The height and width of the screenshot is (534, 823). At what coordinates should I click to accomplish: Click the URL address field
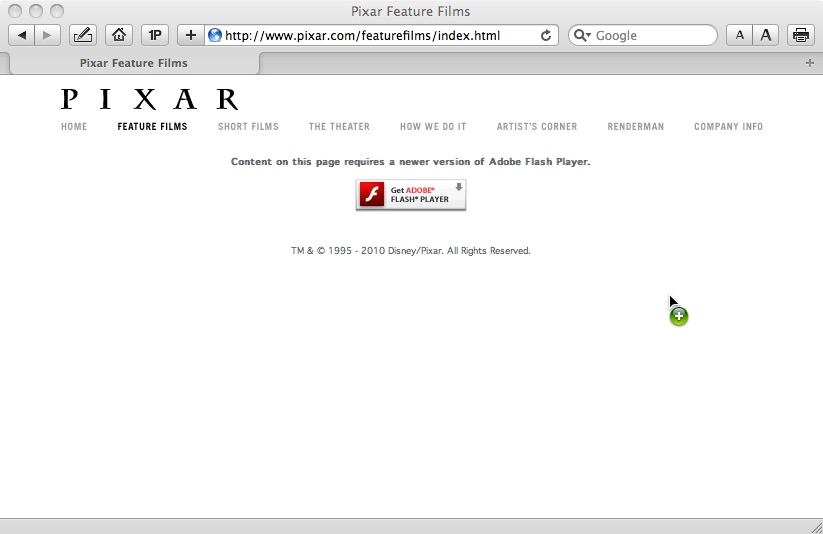coord(381,35)
